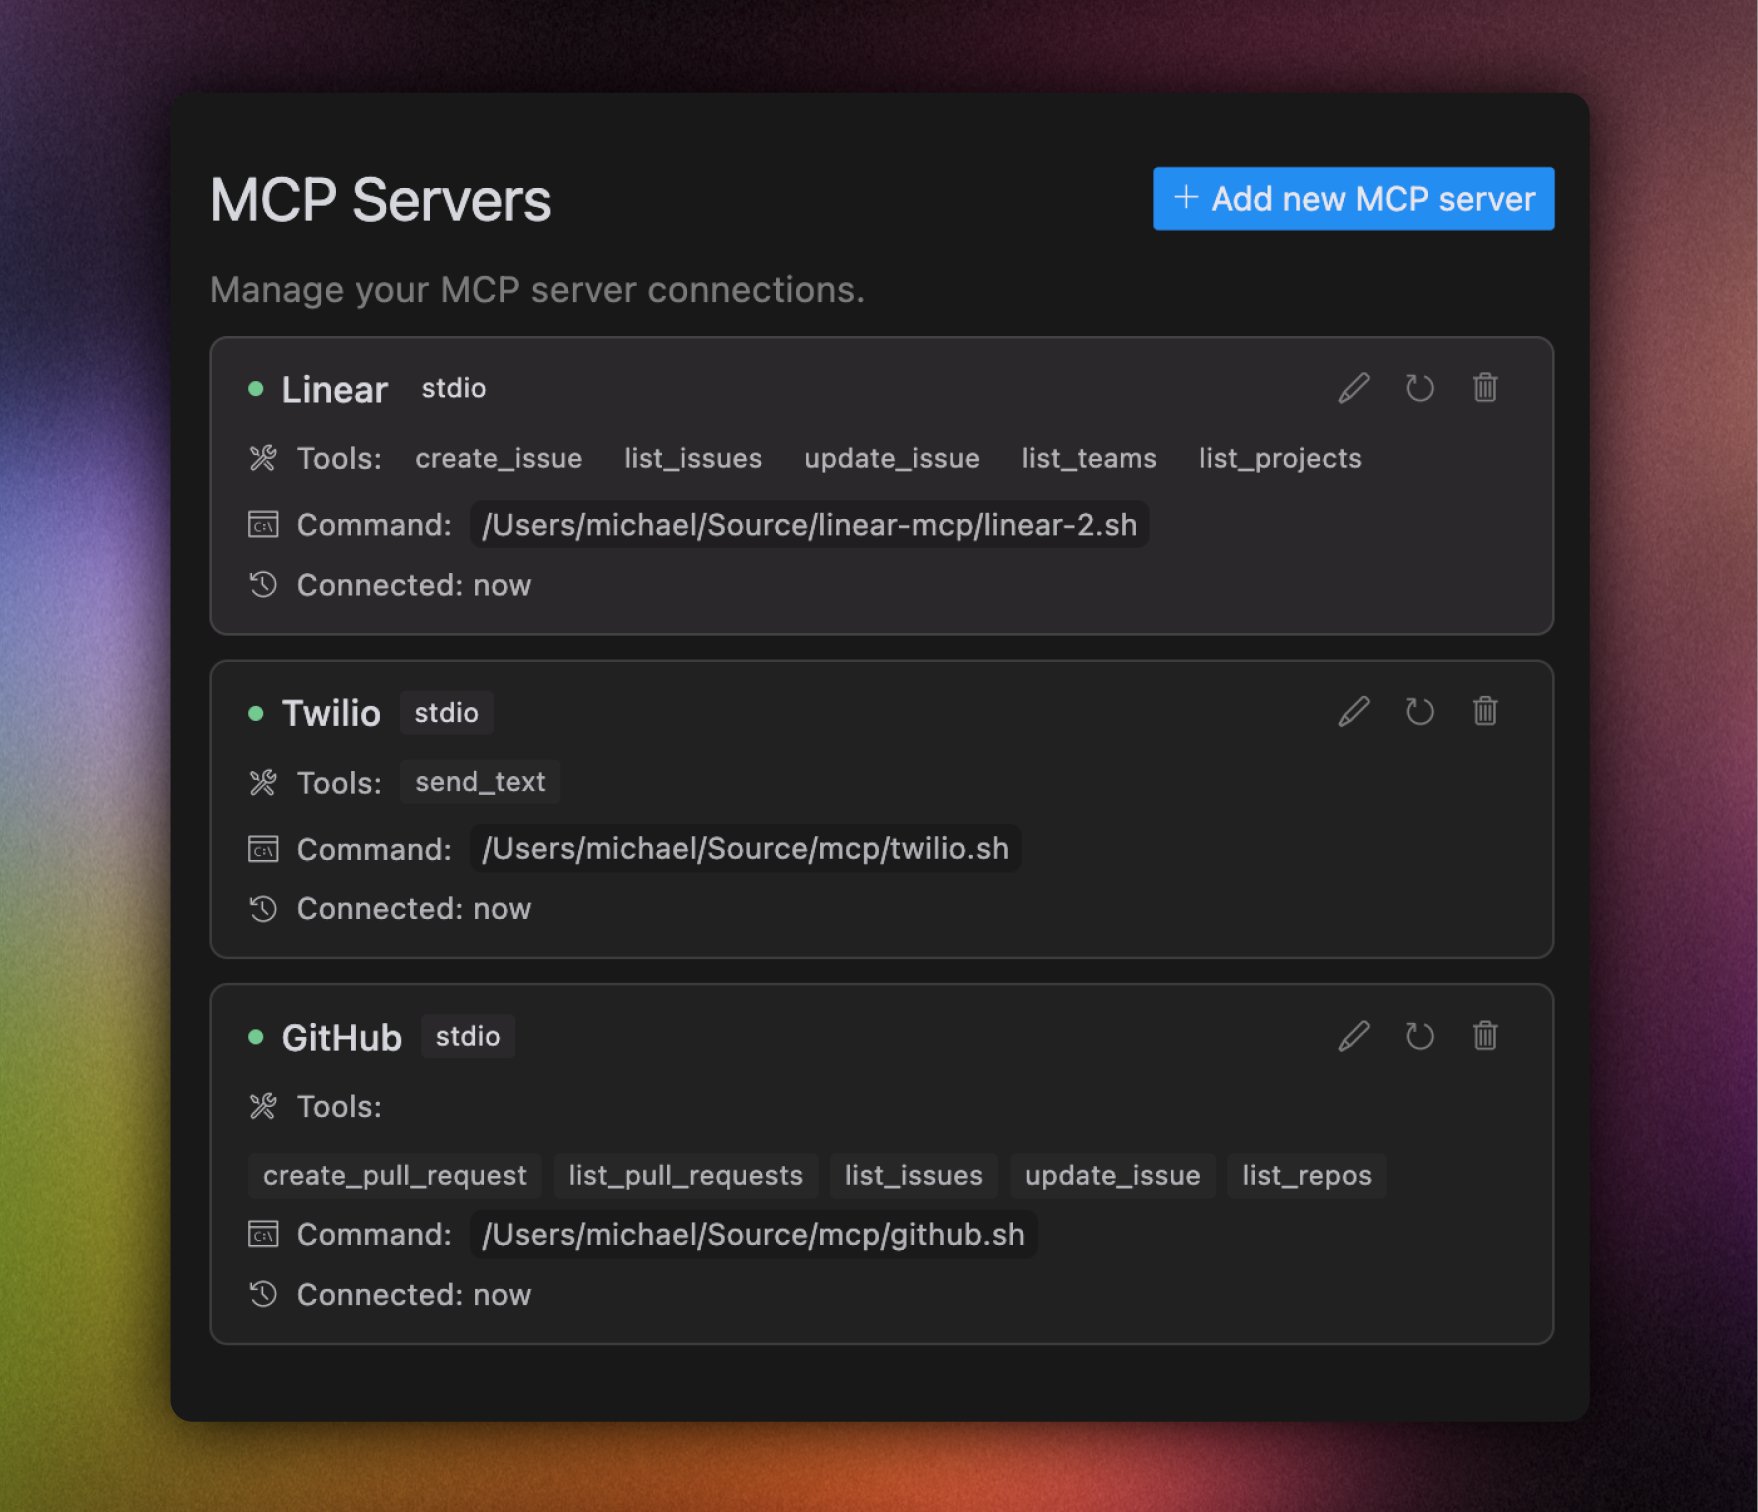Screen dimensions: 1758x1512
Task: Select the GitHub server name
Action: 341,1037
